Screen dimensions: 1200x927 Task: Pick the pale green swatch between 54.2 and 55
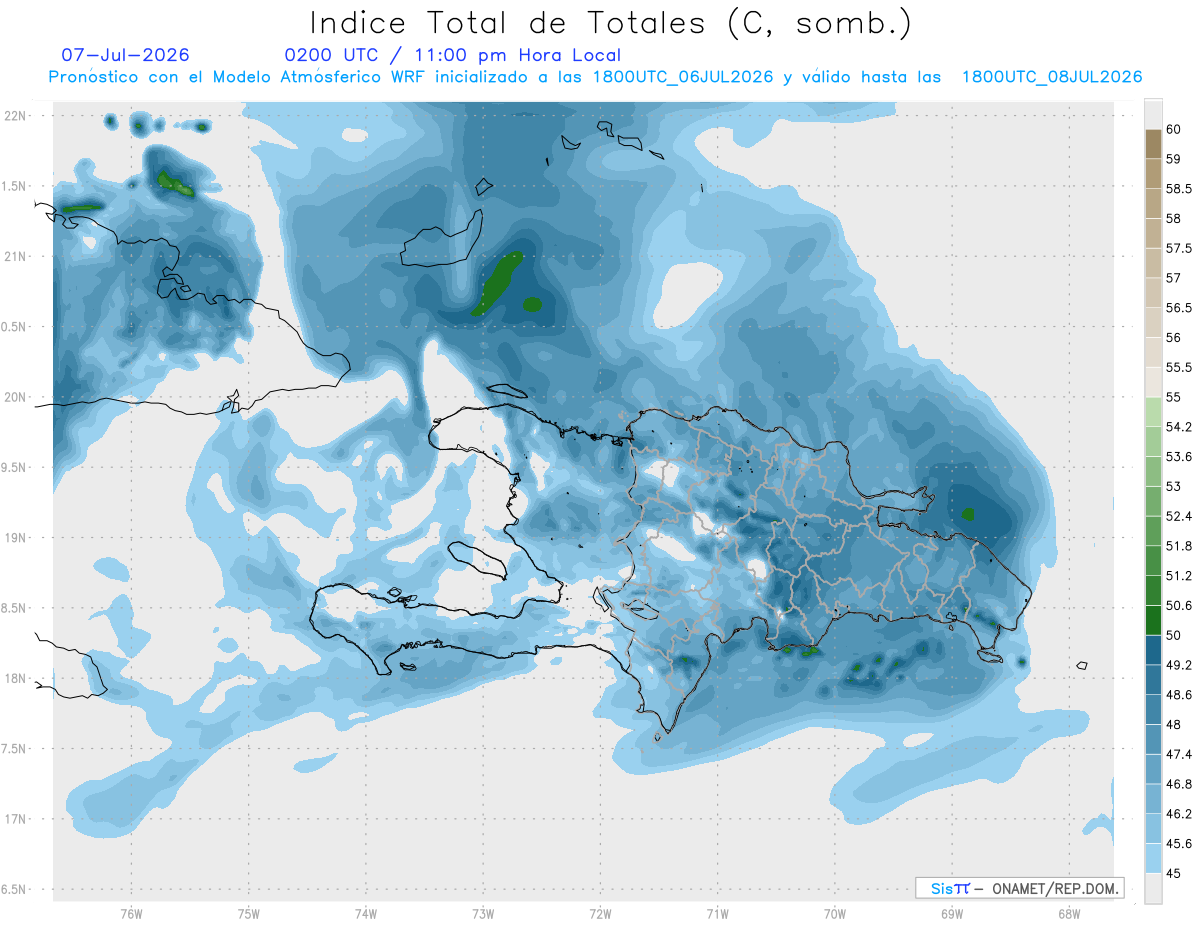(x=1153, y=412)
